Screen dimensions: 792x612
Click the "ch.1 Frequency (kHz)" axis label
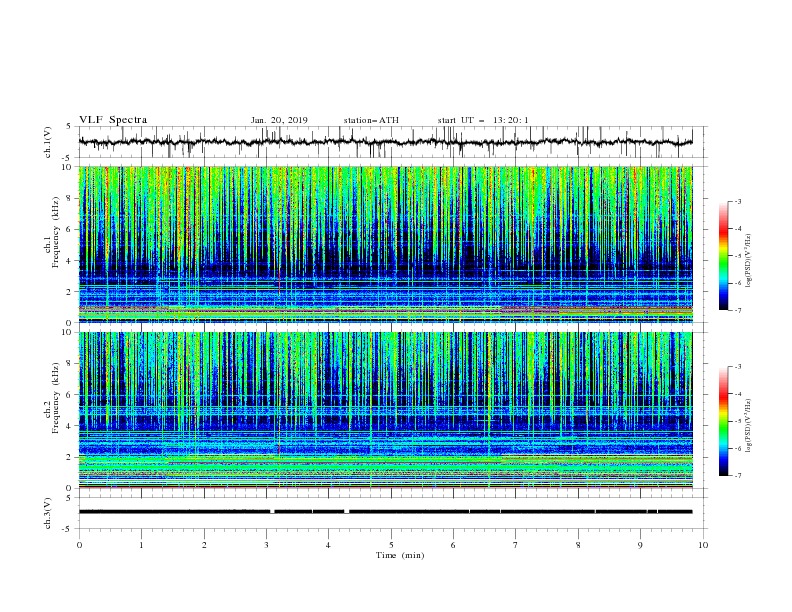[x=53, y=232]
